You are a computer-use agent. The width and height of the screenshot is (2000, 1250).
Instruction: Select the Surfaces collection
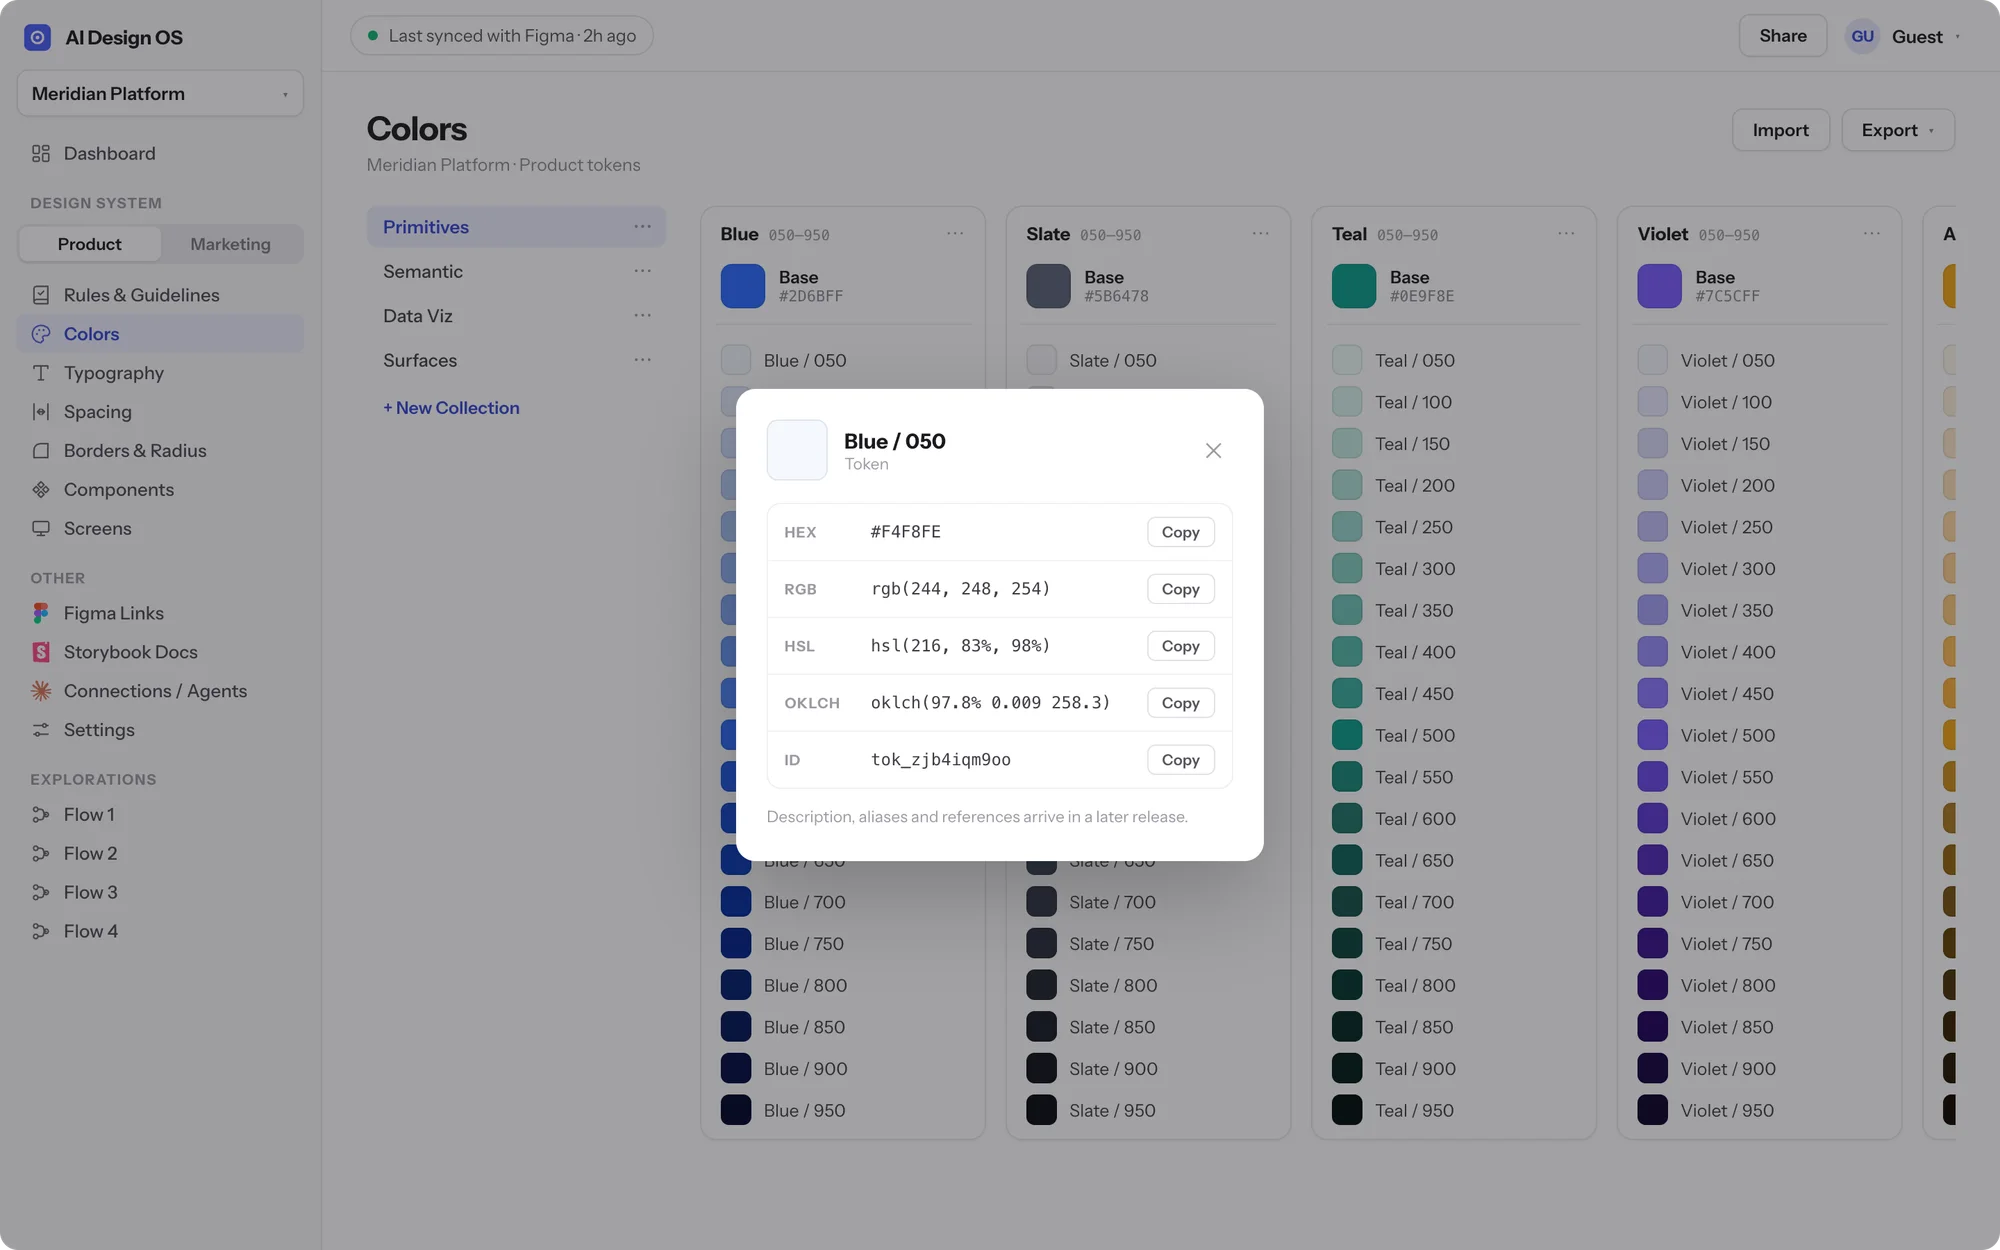pos(516,360)
